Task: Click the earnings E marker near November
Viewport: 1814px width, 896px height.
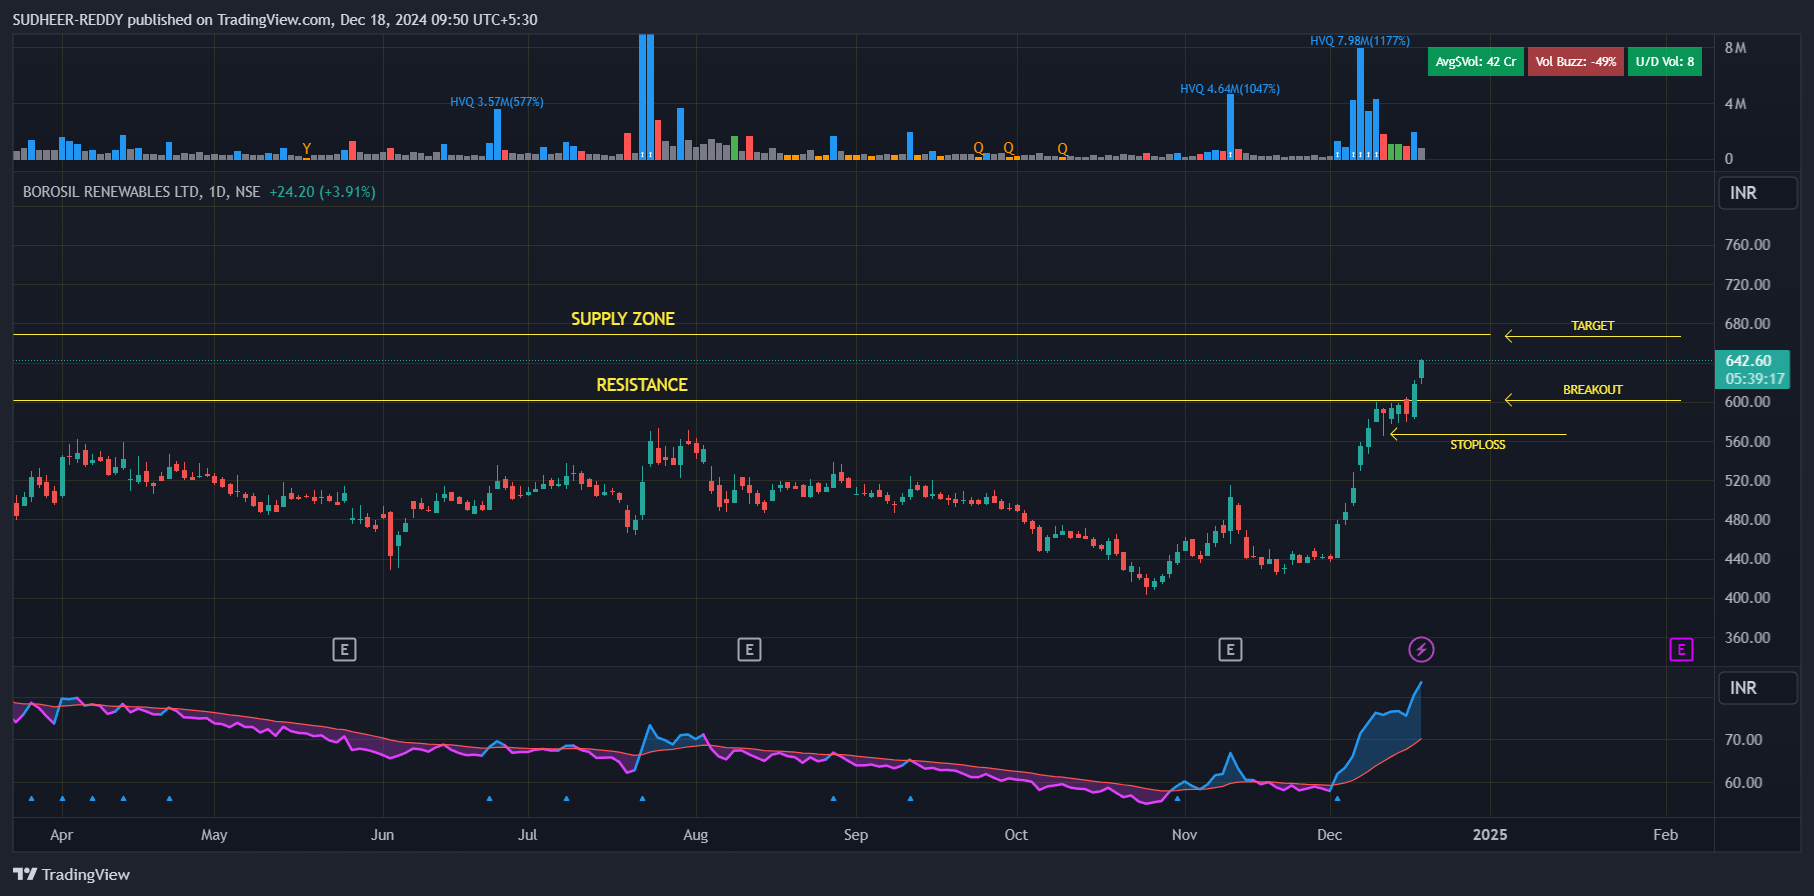Action: coord(1230,650)
